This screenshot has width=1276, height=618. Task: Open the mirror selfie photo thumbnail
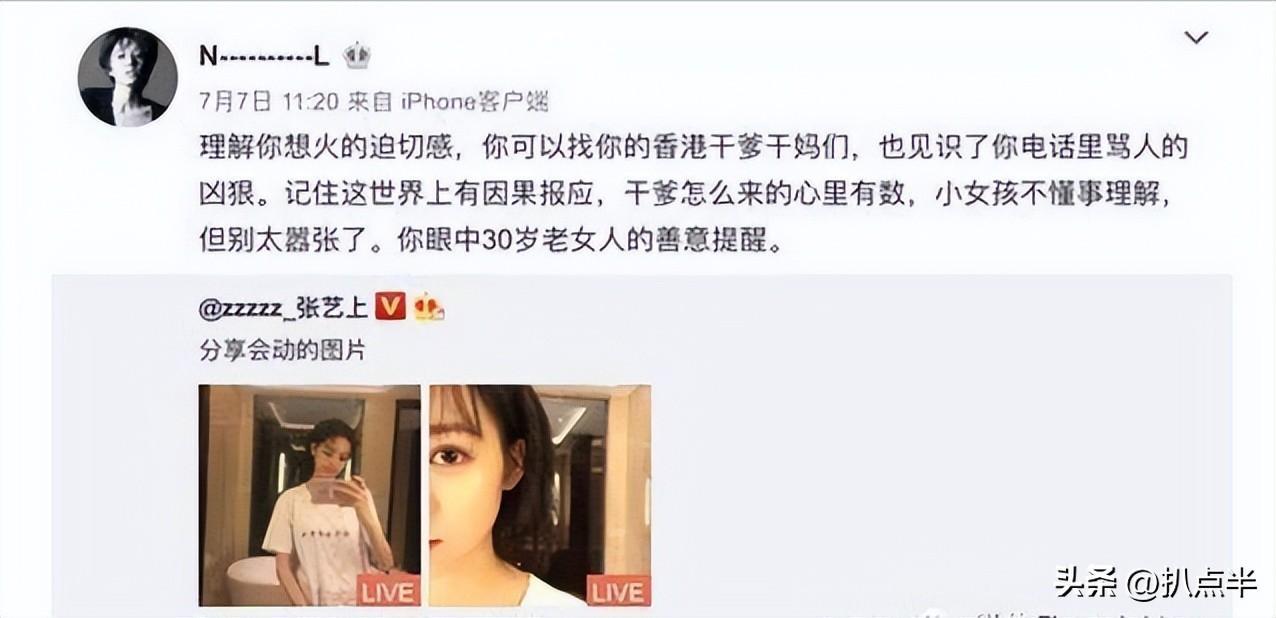coord(309,495)
